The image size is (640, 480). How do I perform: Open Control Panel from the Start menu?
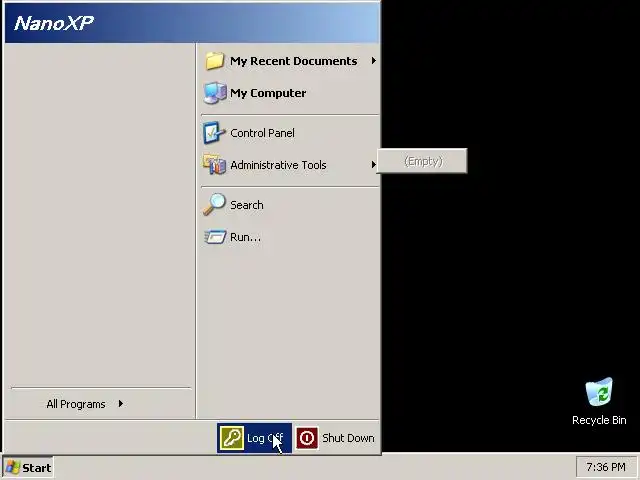290,133
